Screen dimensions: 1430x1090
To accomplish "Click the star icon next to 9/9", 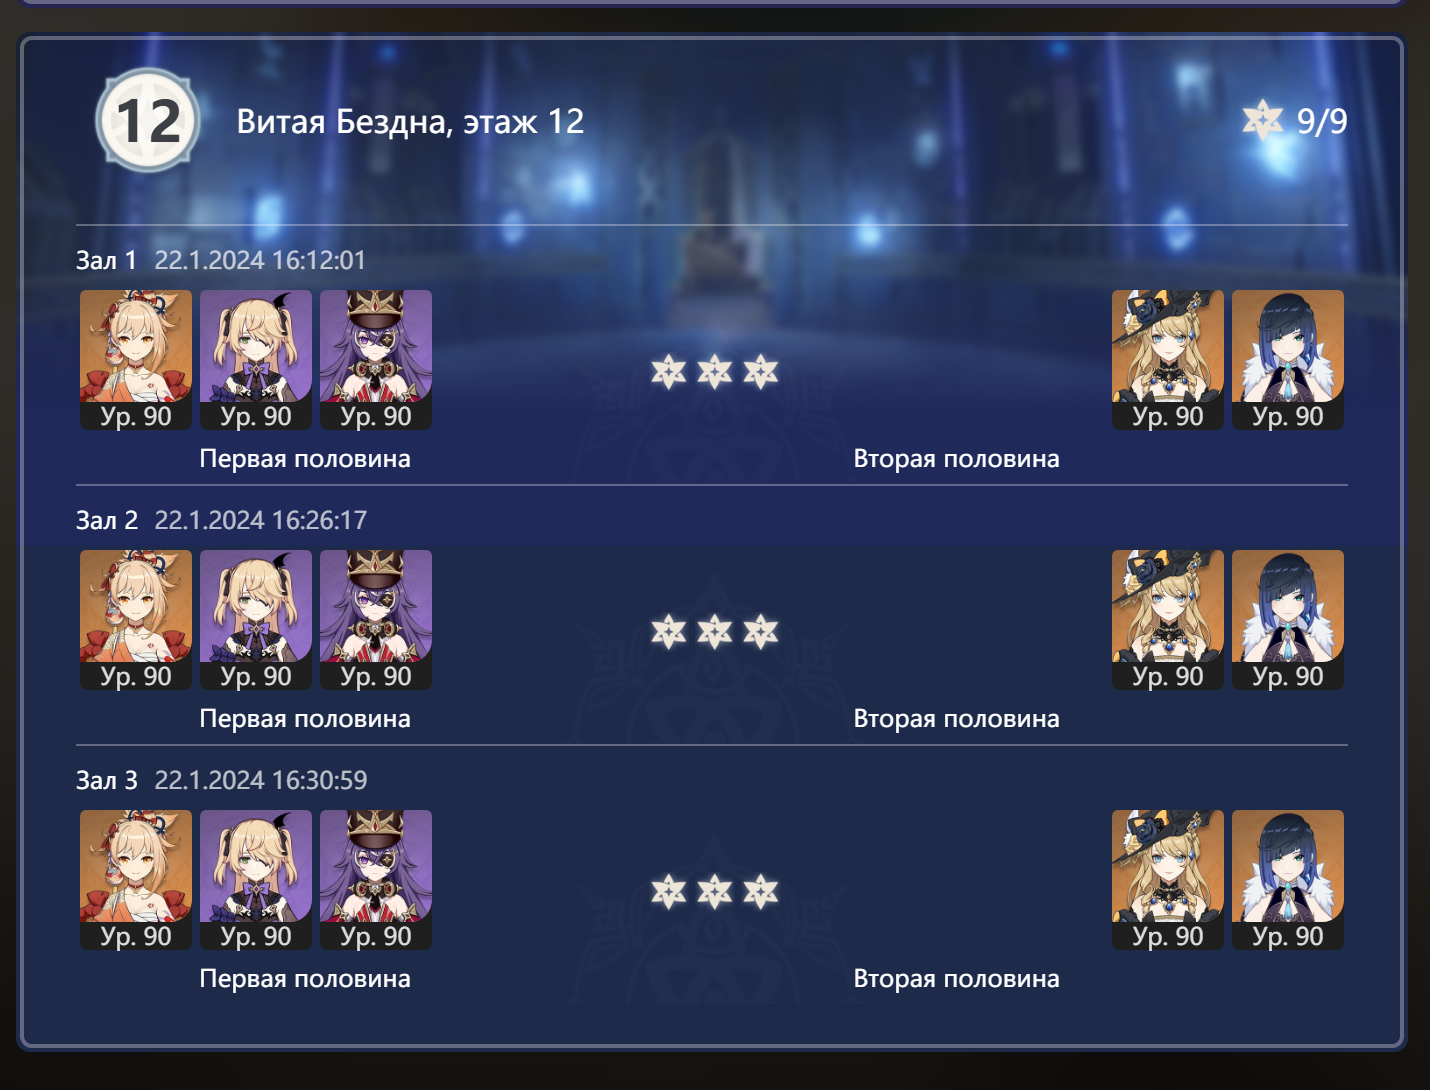I will [x=1262, y=120].
